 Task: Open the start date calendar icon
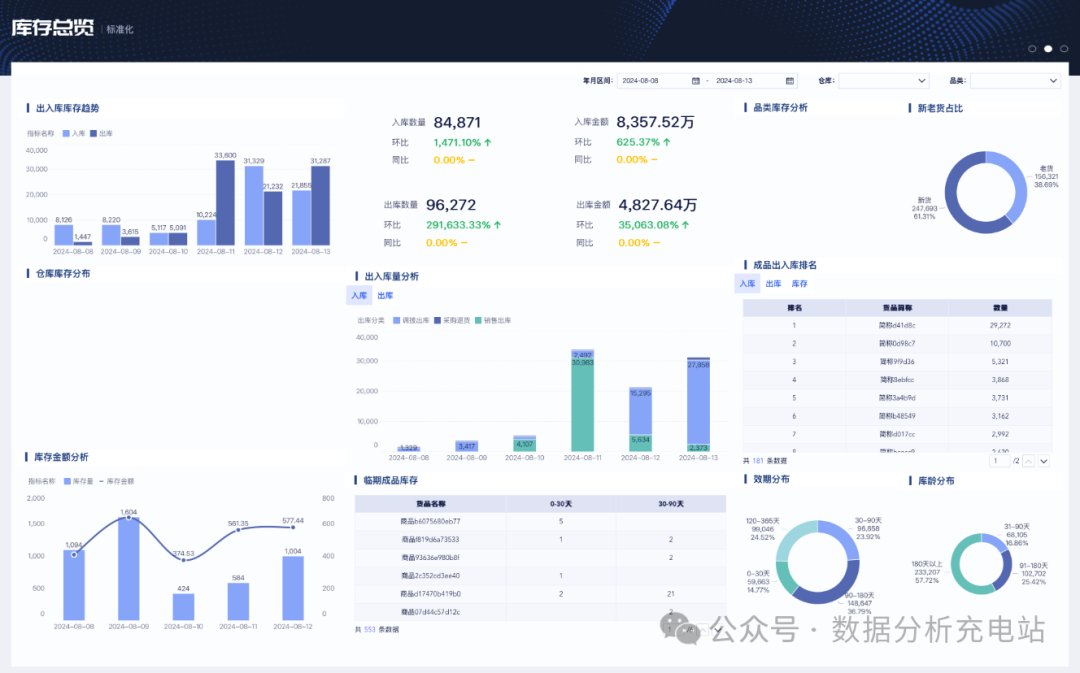(696, 81)
